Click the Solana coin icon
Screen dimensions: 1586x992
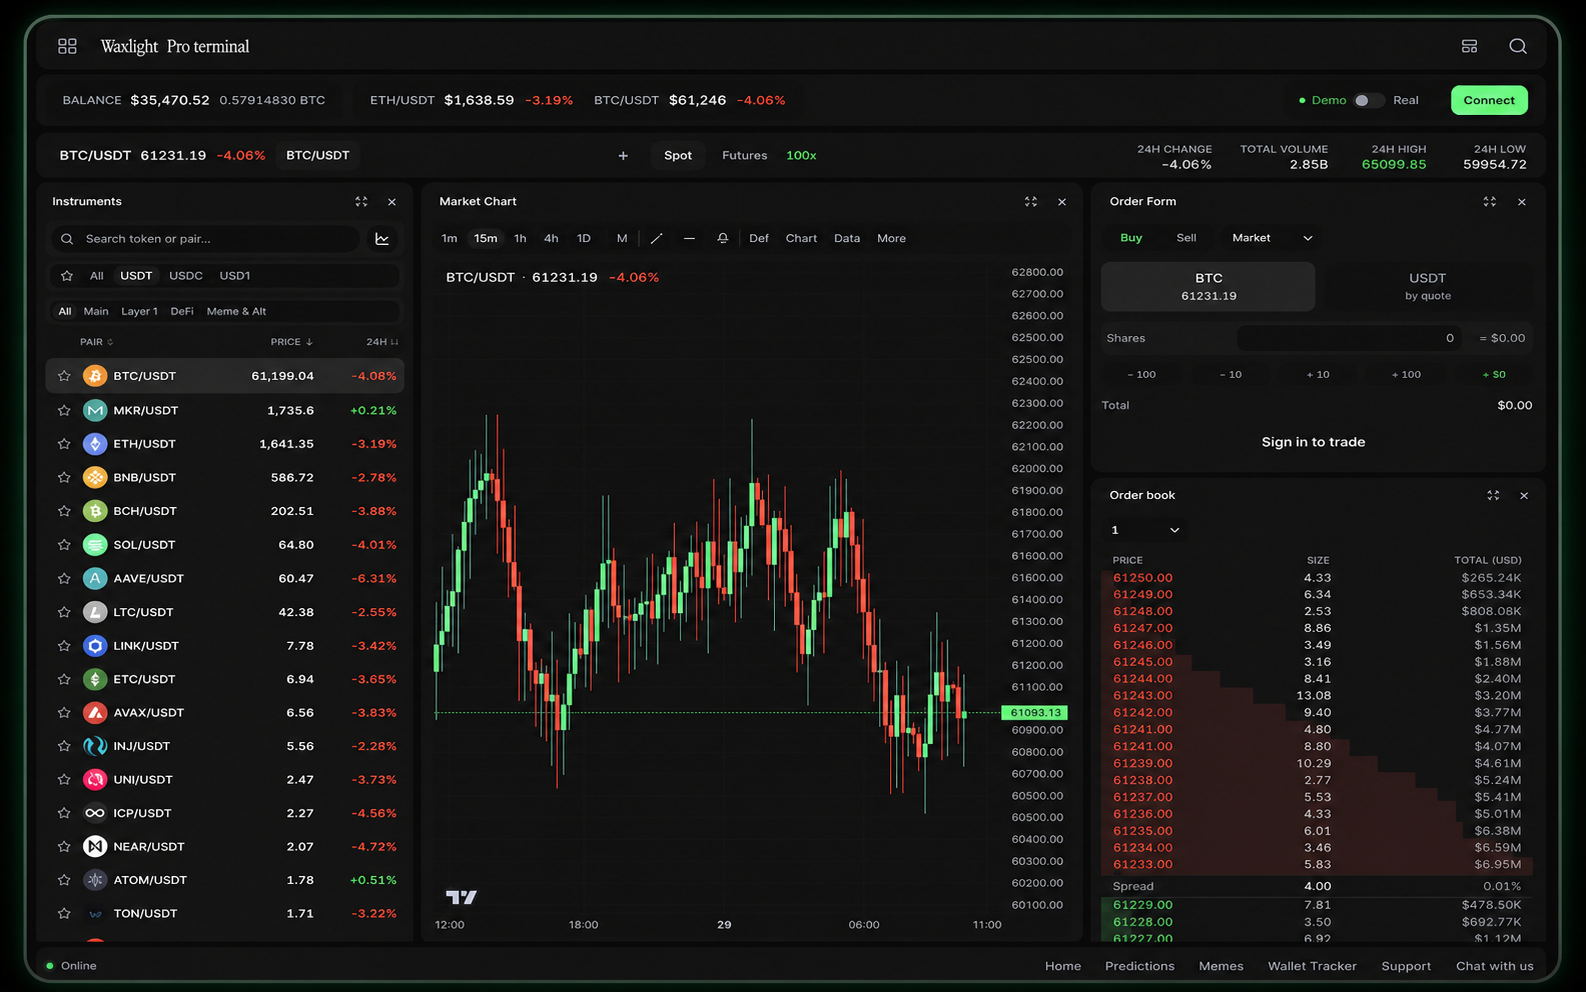[x=95, y=545]
